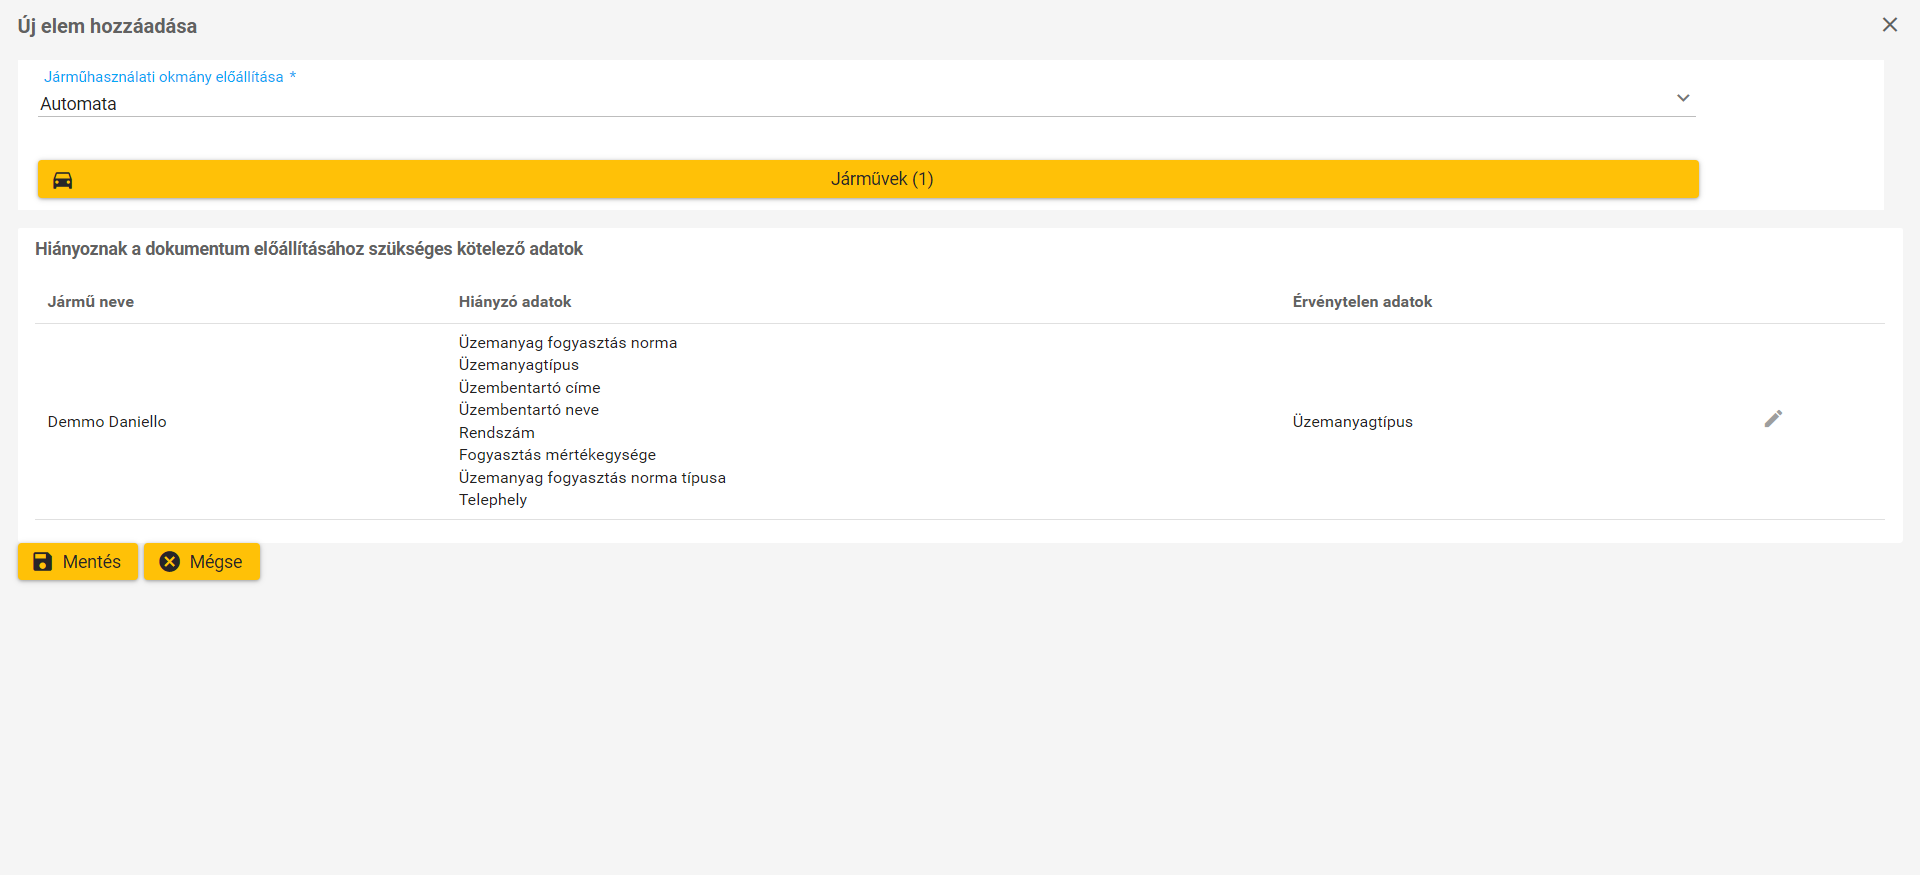The height and width of the screenshot is (875, 1920).
Task: Expand the dropdown chevron next to Automata
Action: [x=1683, y=98]
